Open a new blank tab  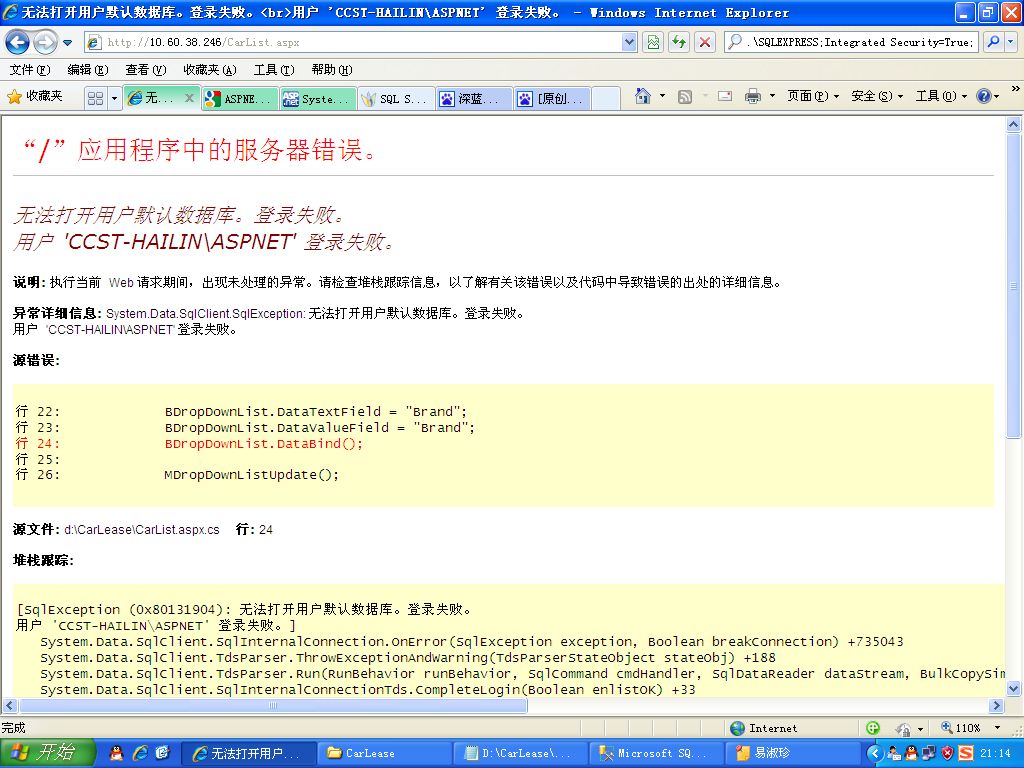point(606,99)
